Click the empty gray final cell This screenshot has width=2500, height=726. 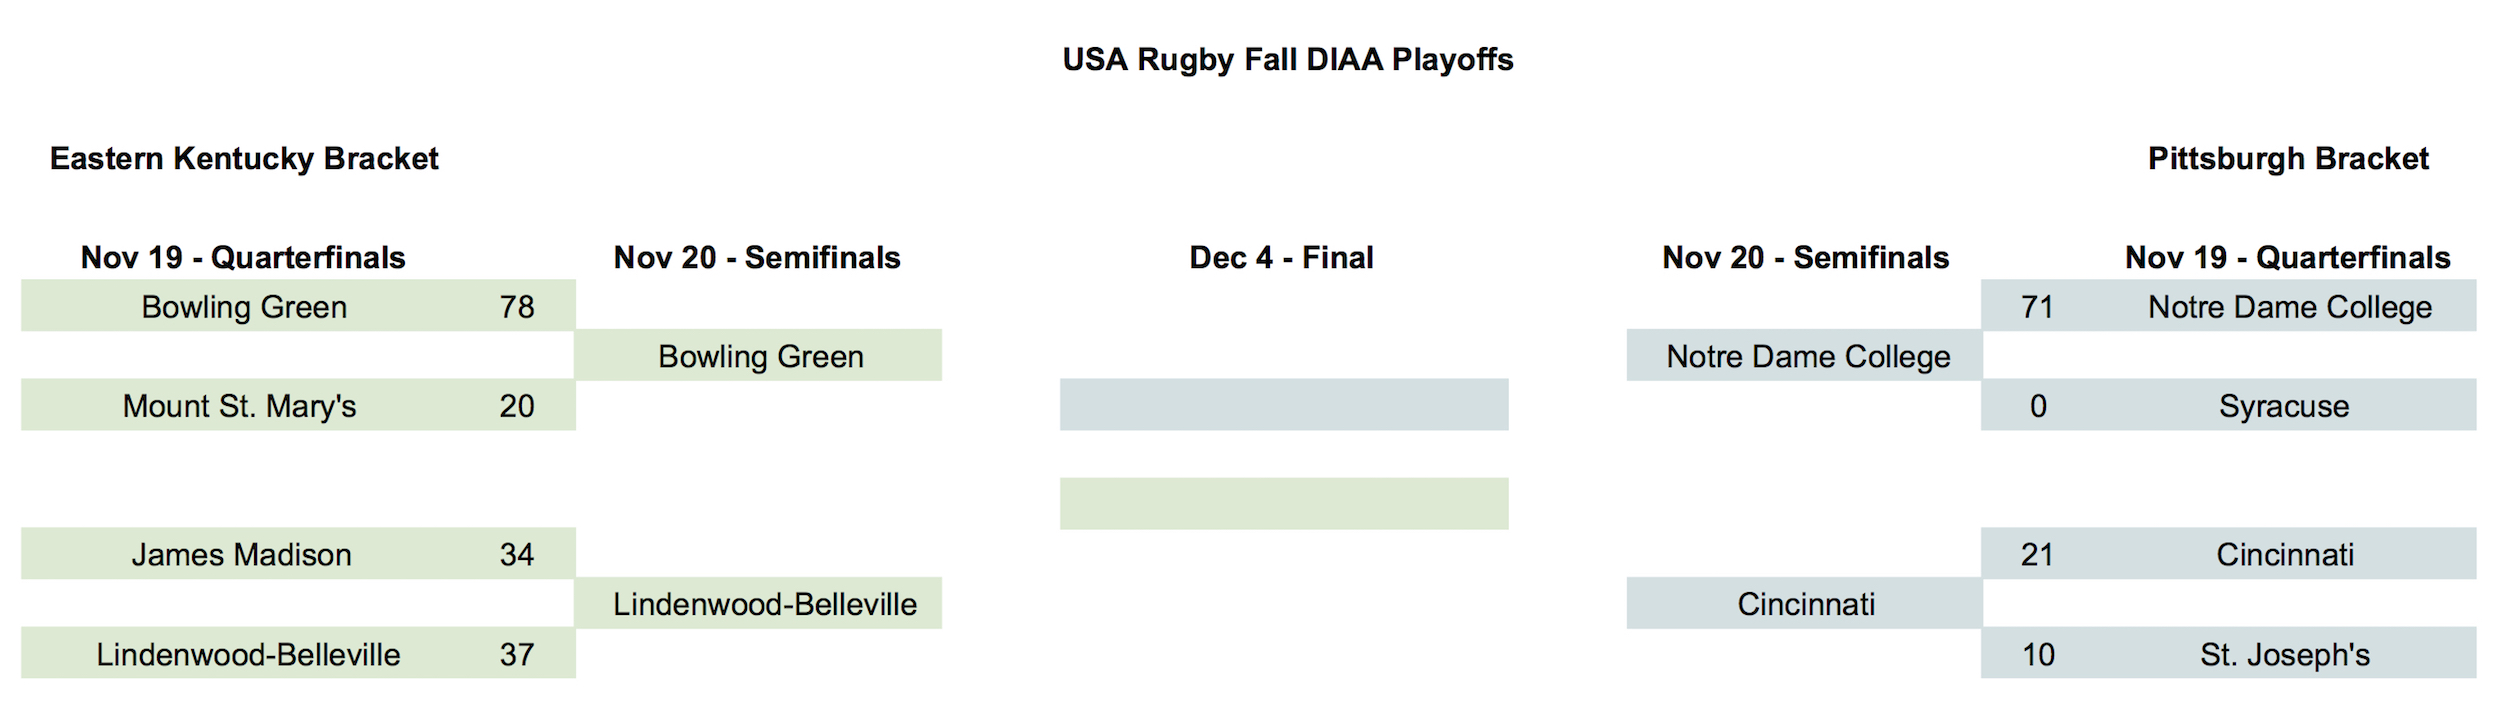point(1284,405)
